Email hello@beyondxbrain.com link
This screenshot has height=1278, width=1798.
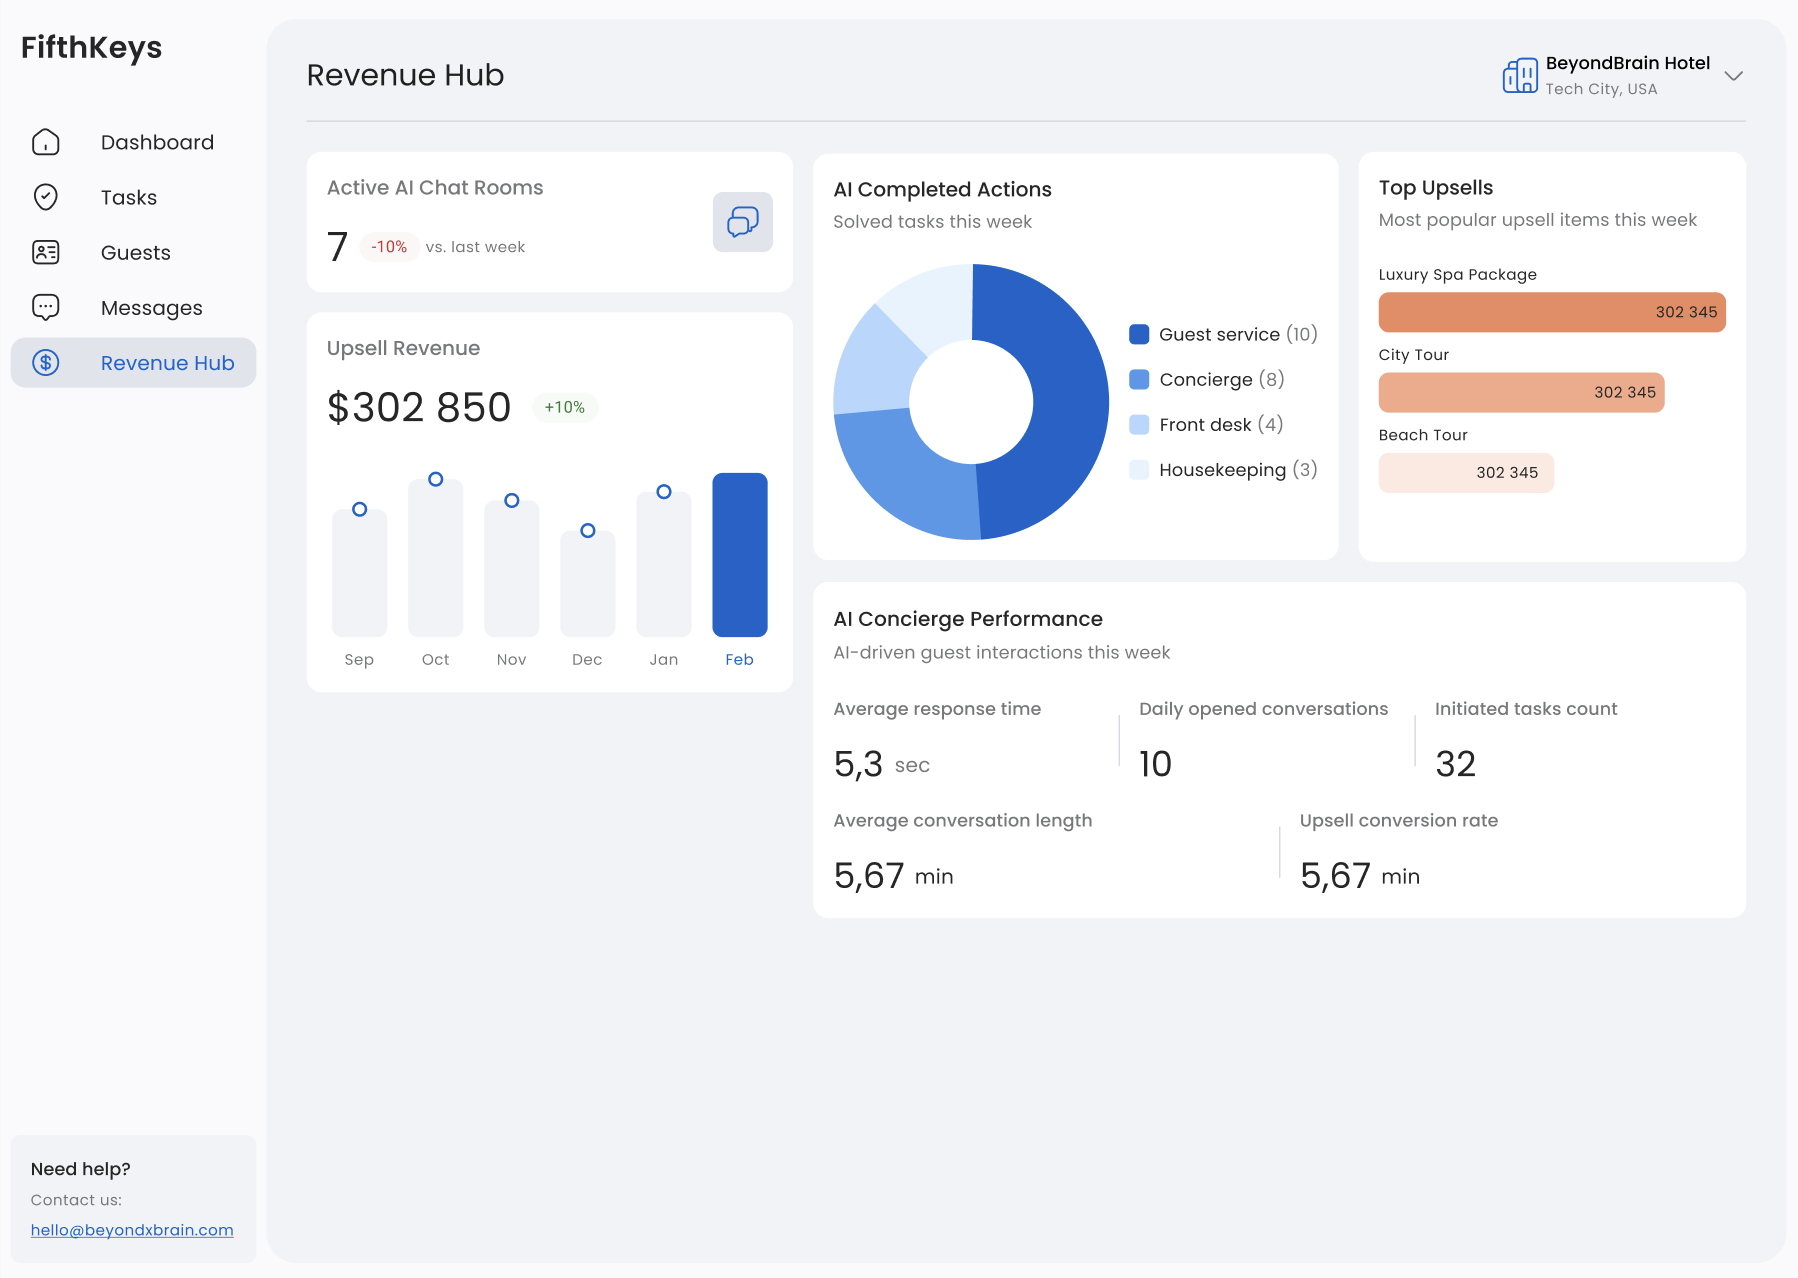coord(132,1230)
